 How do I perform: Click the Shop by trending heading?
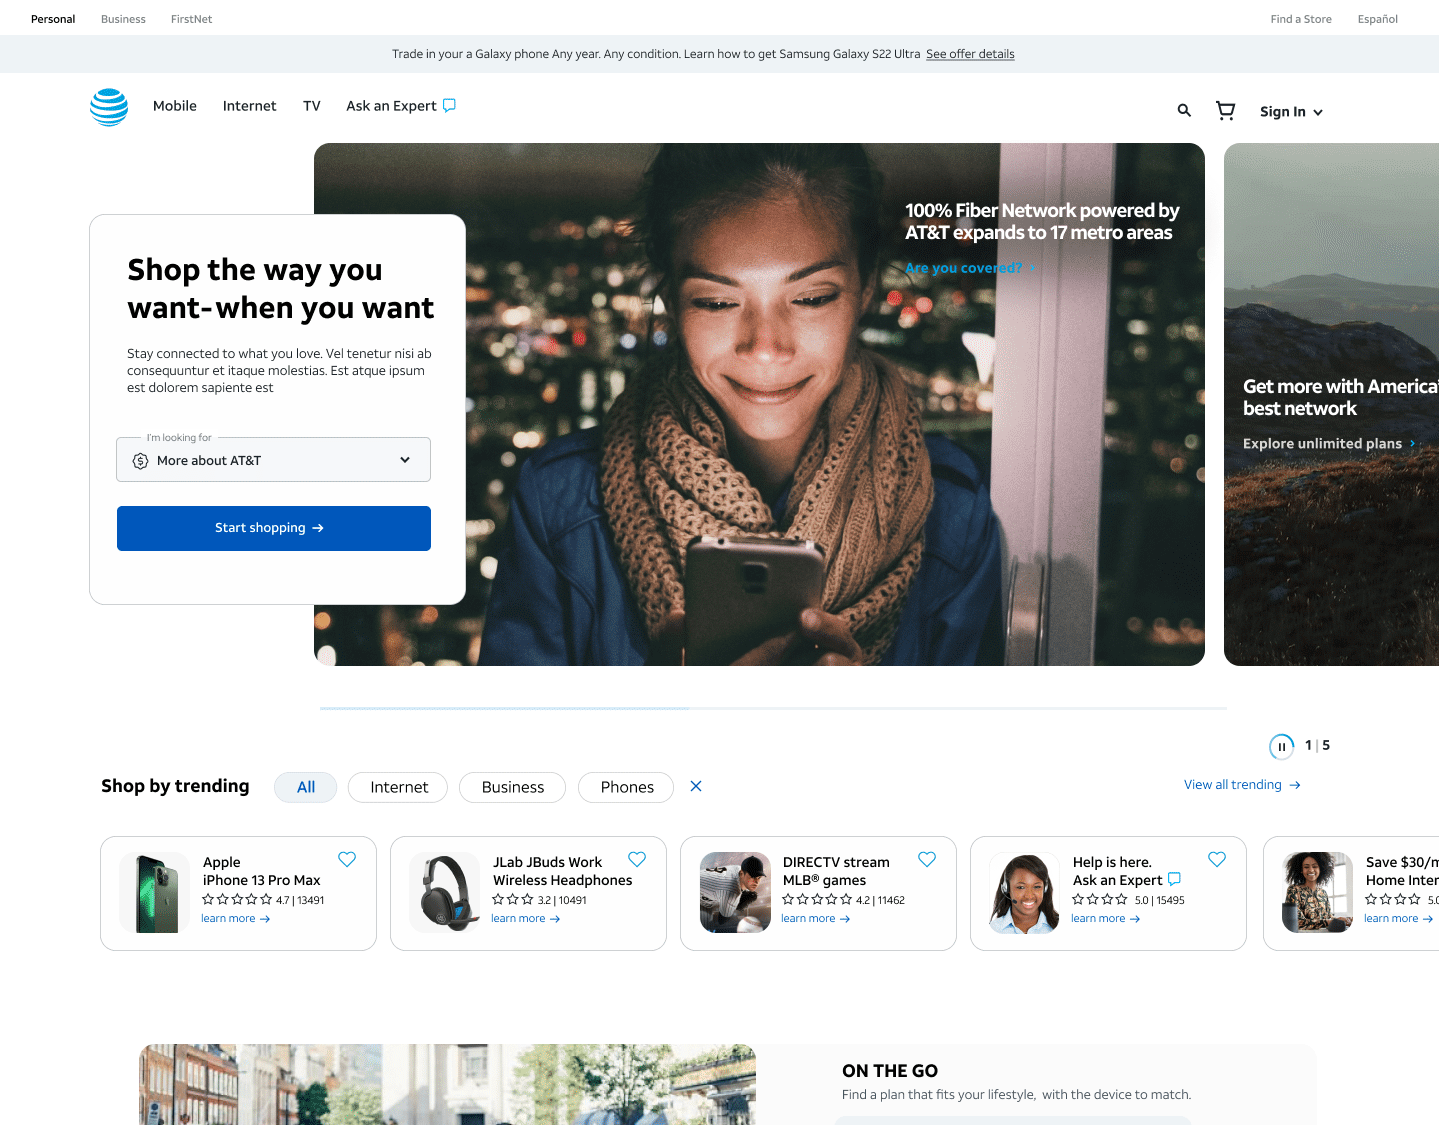pyautogui.click(x=175, y=786)
